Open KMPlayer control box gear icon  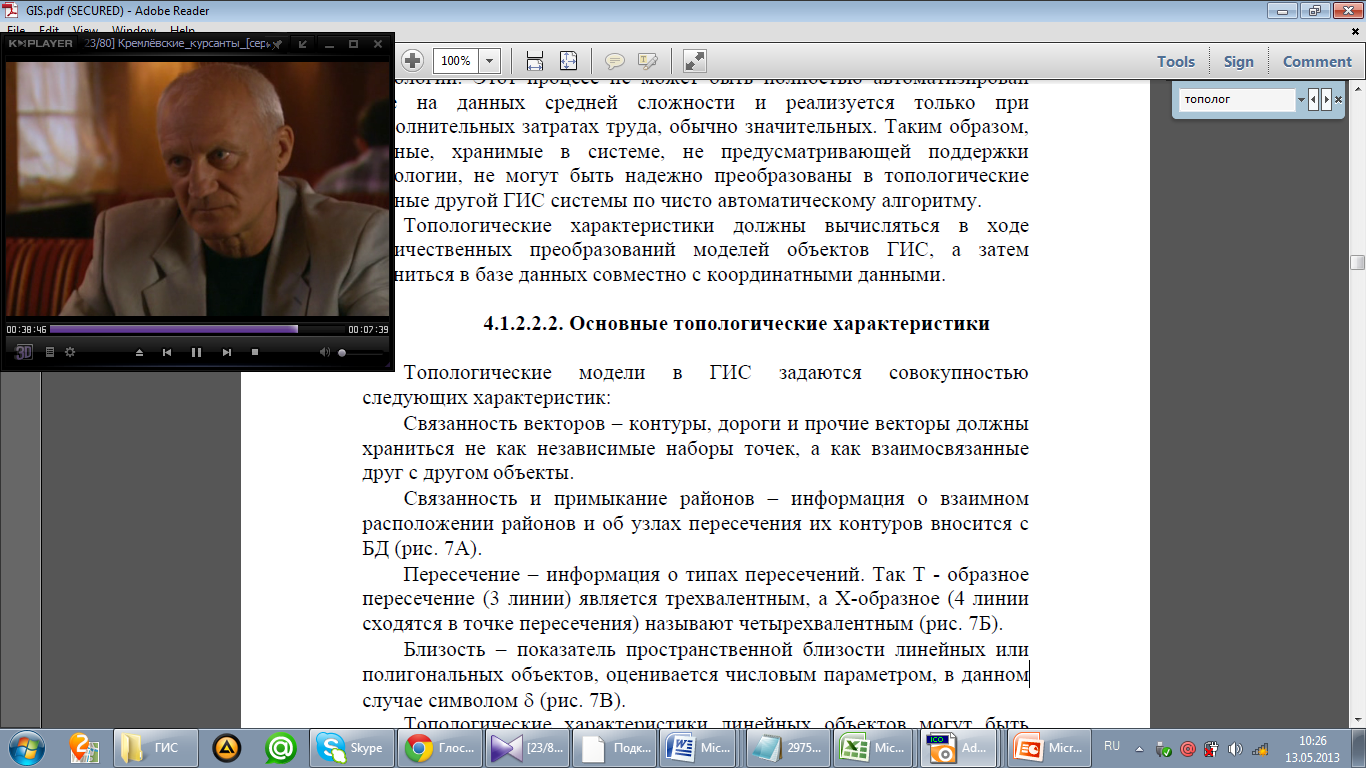[x=70, y=352]
